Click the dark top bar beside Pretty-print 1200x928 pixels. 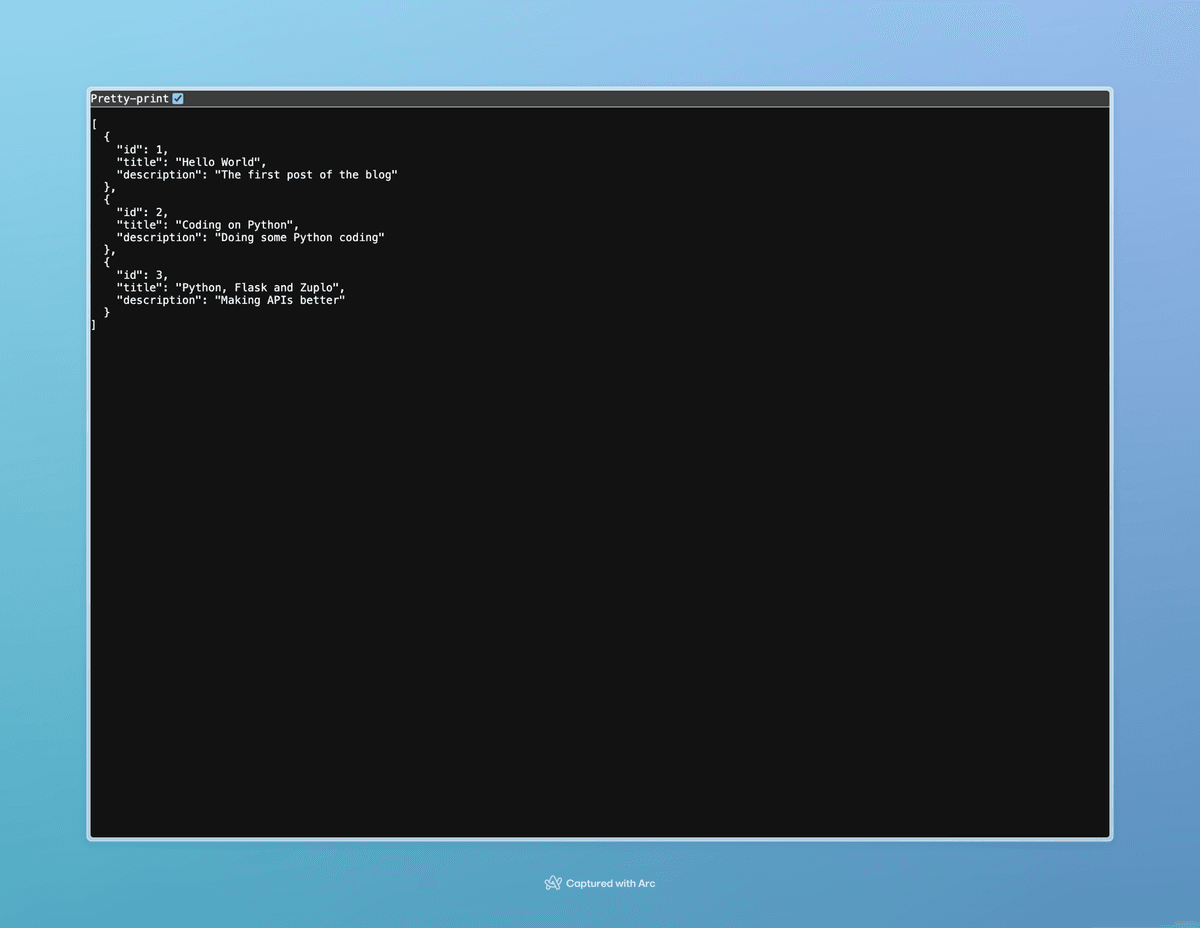tap(600, 98)
